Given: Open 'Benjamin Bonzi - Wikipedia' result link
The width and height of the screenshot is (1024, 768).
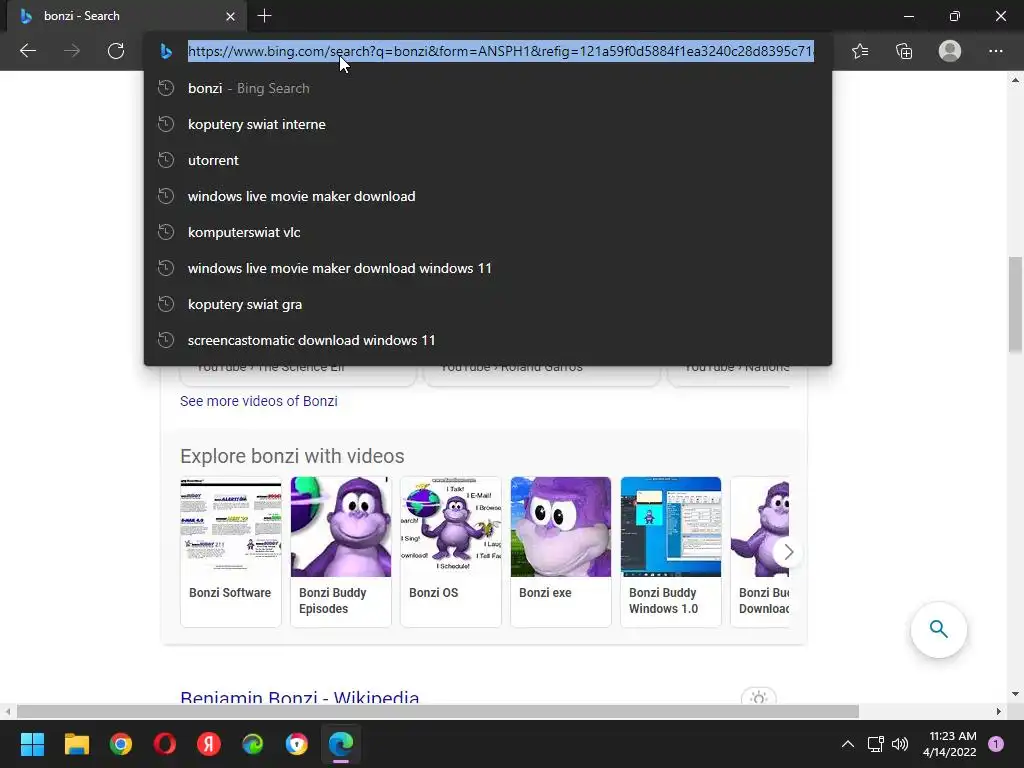Looking at the screenshot, I should (300, 697).
